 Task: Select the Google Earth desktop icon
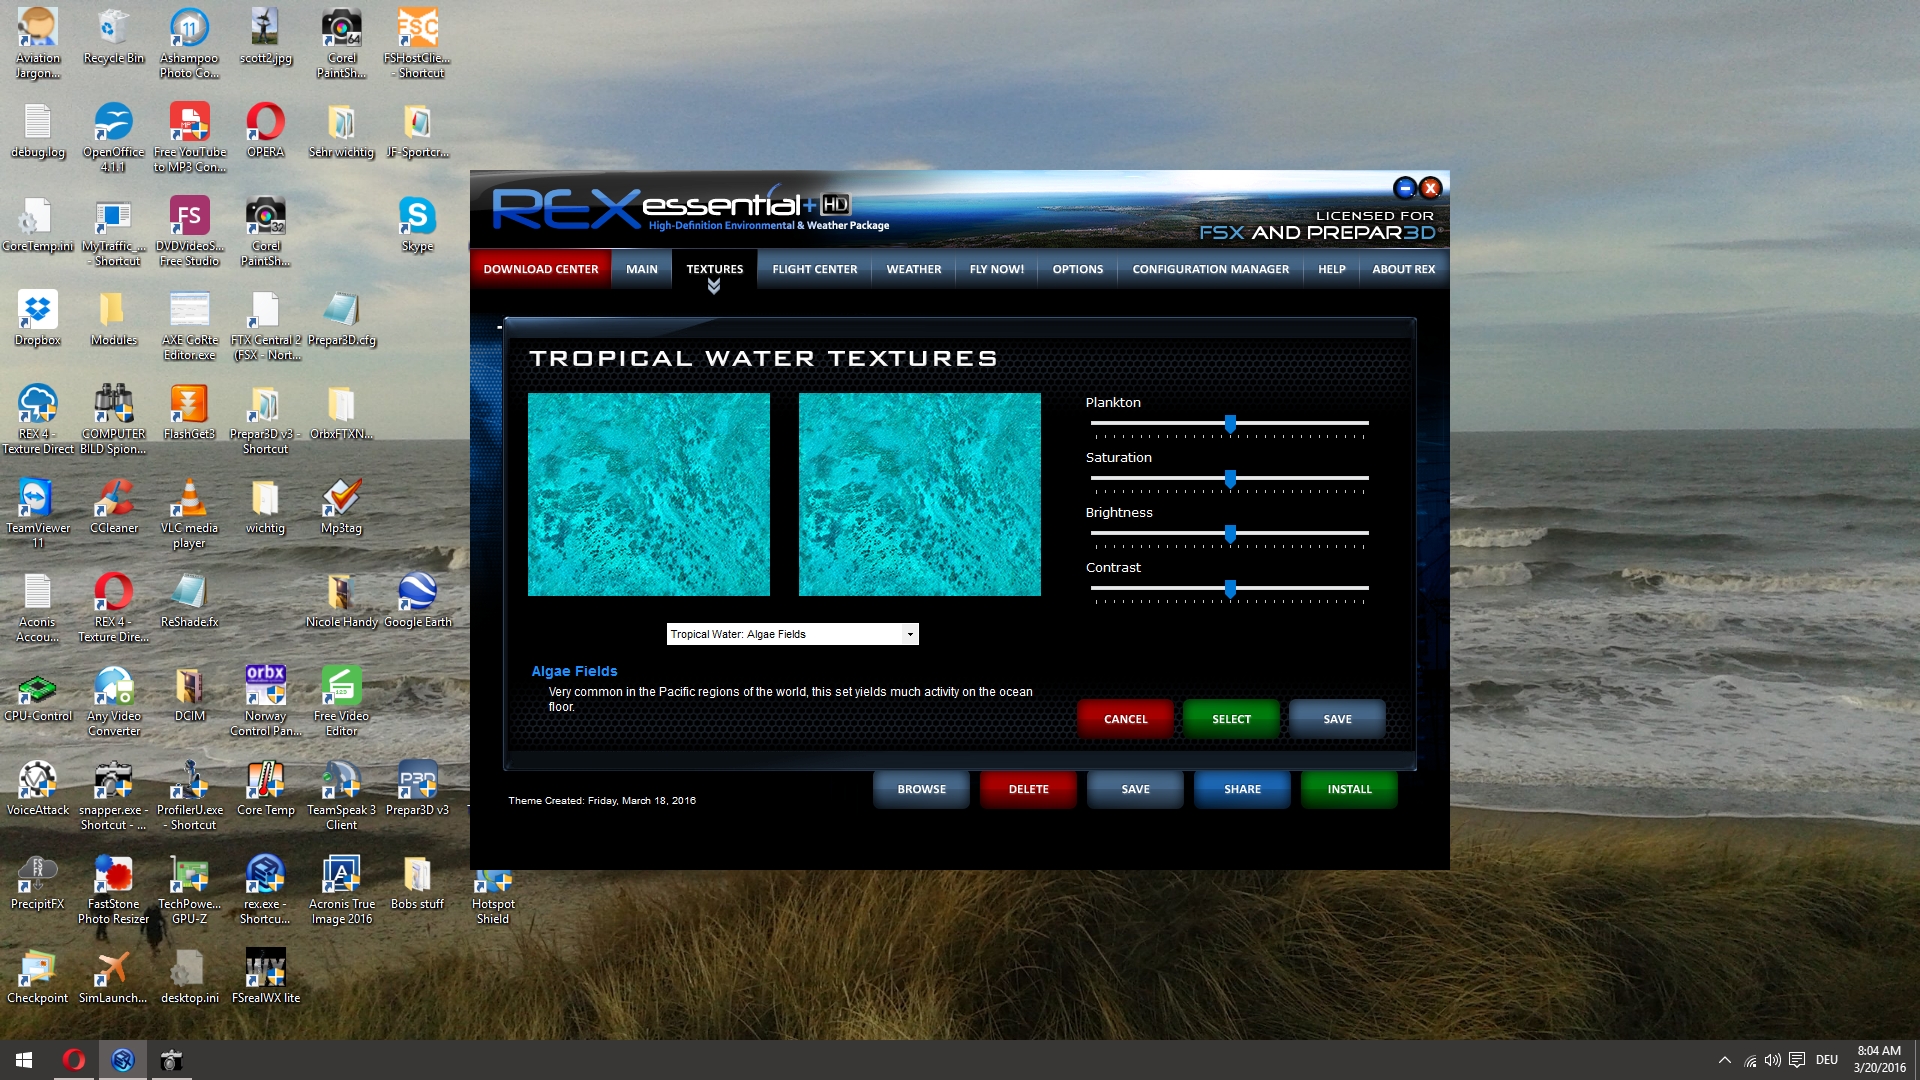pos(417,601)
